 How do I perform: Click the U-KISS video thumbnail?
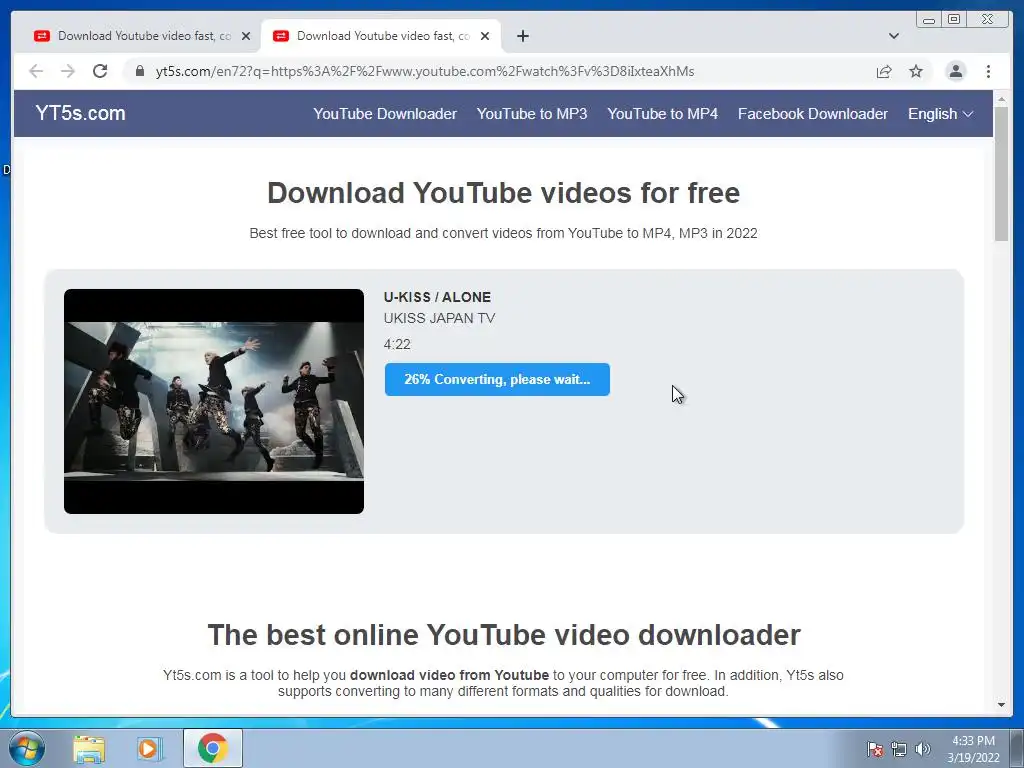[214, 401]
